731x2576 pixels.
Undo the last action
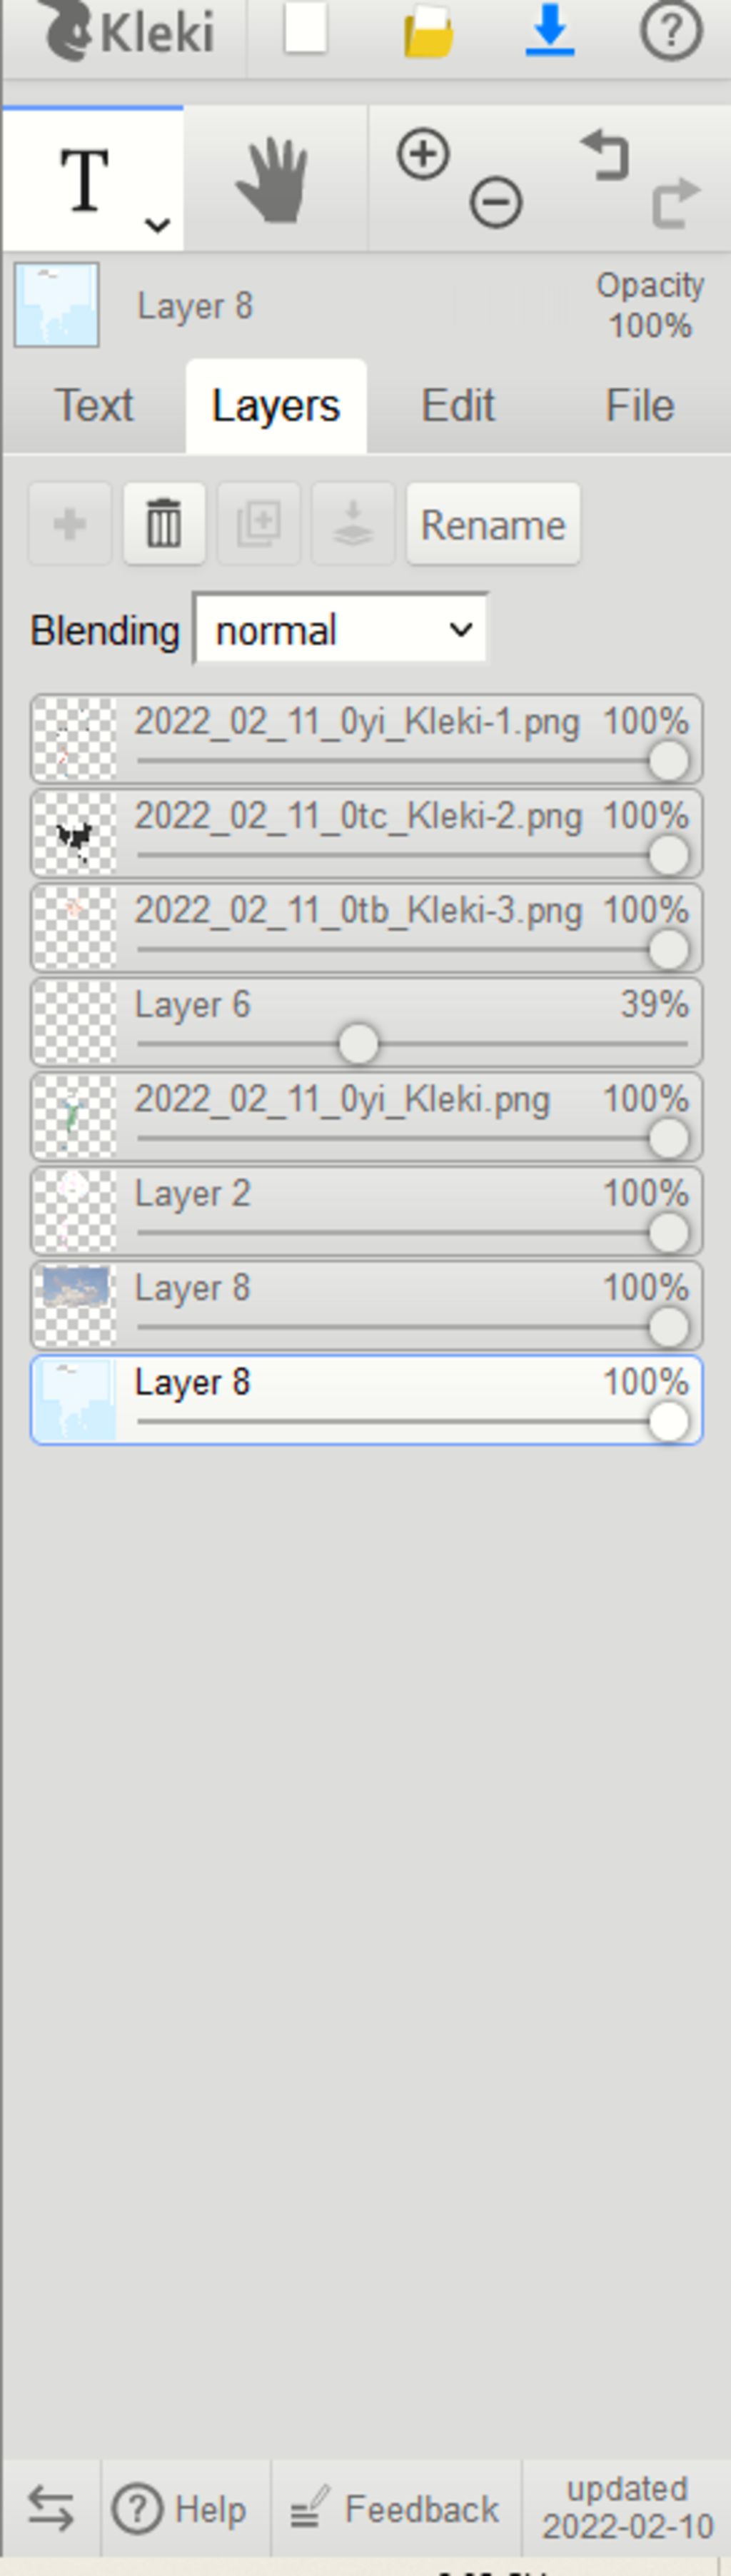click(605, 156)
